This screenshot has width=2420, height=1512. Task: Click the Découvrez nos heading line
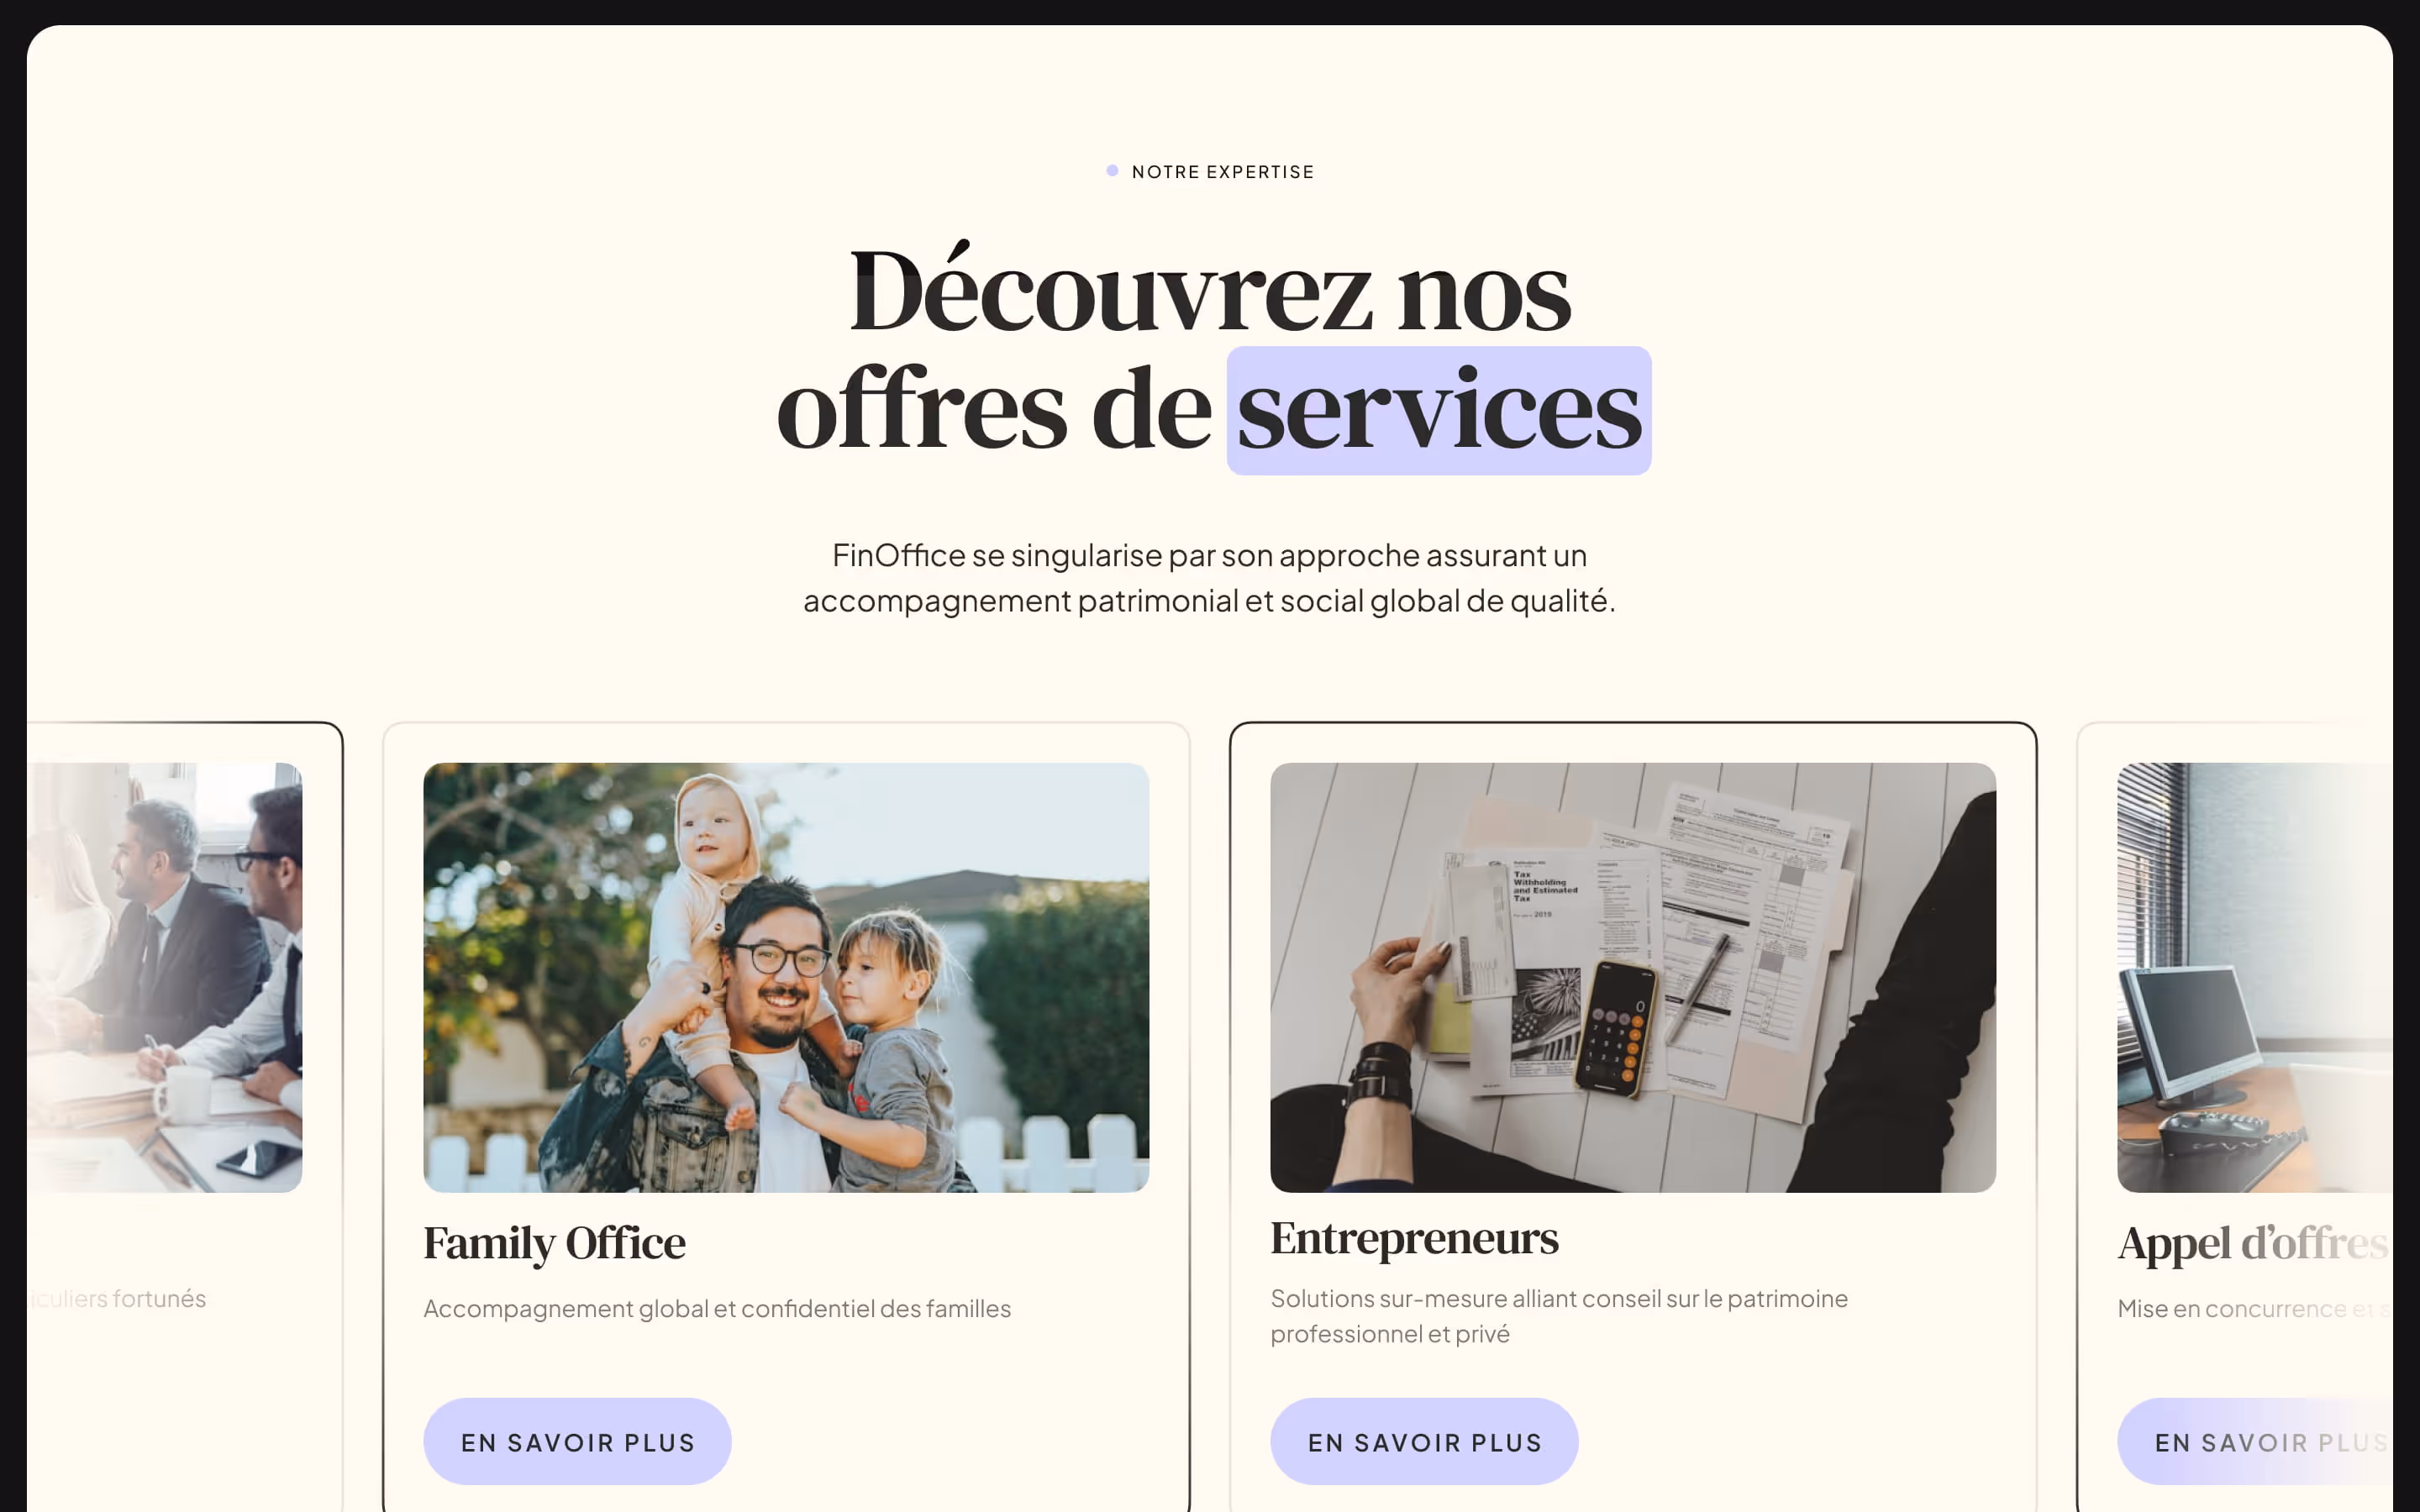[x=1210, y=291]
